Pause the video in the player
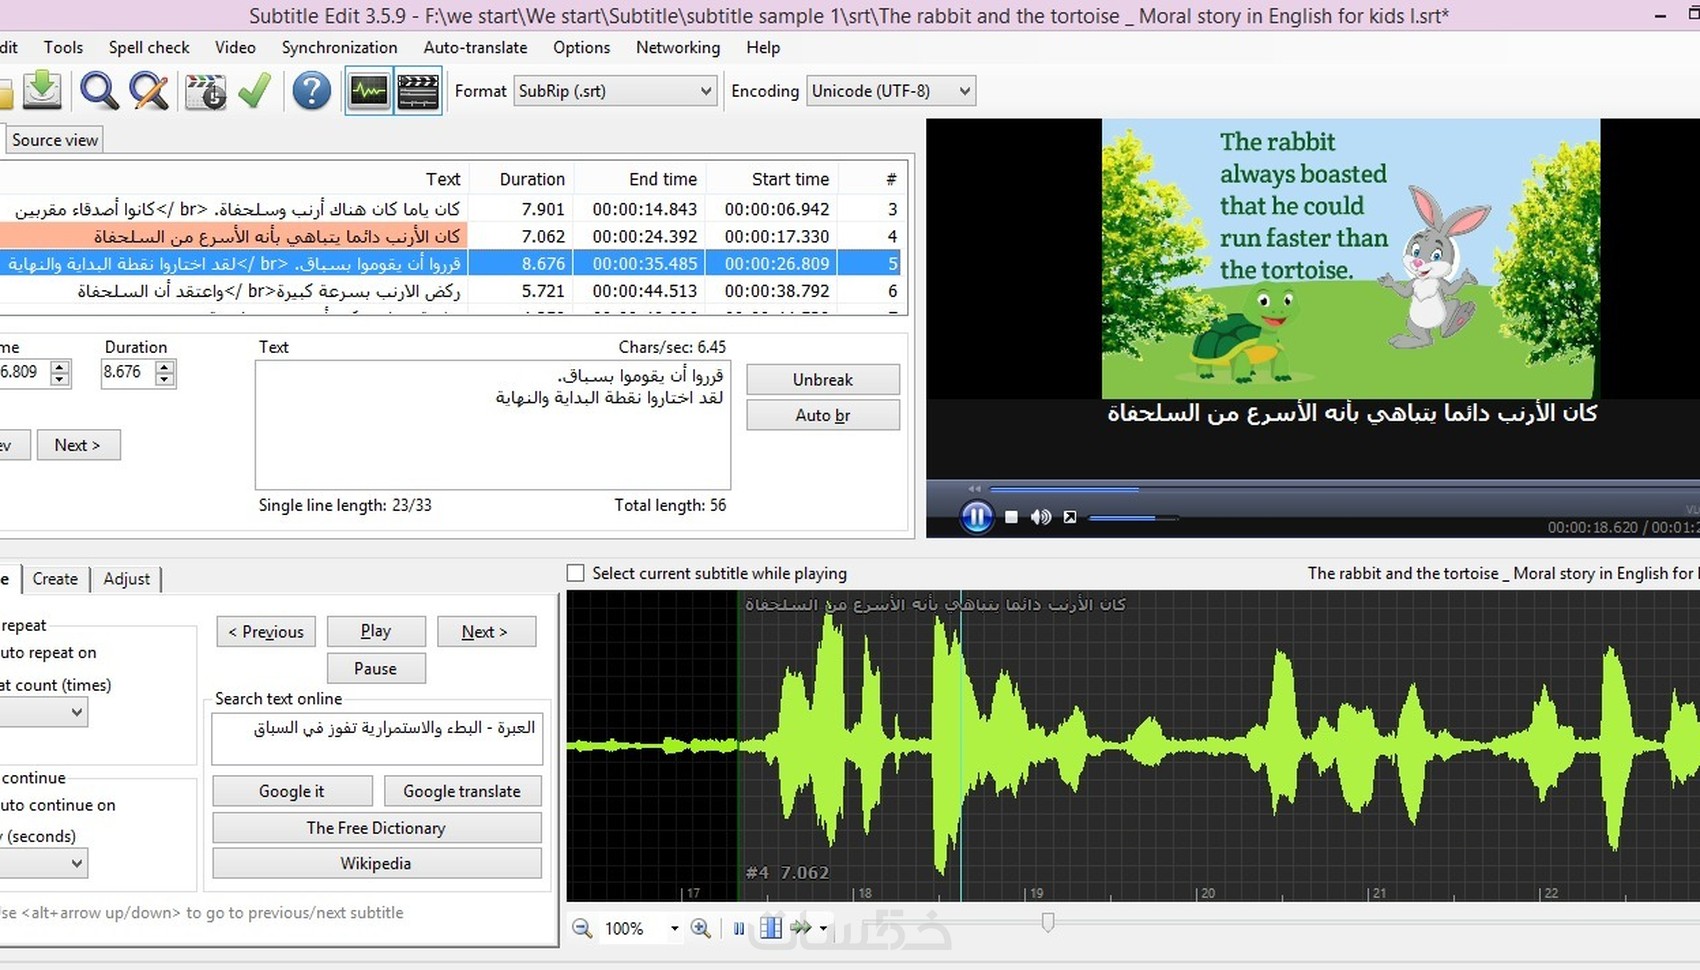The image size is (1700, 970). pos(976,517)
